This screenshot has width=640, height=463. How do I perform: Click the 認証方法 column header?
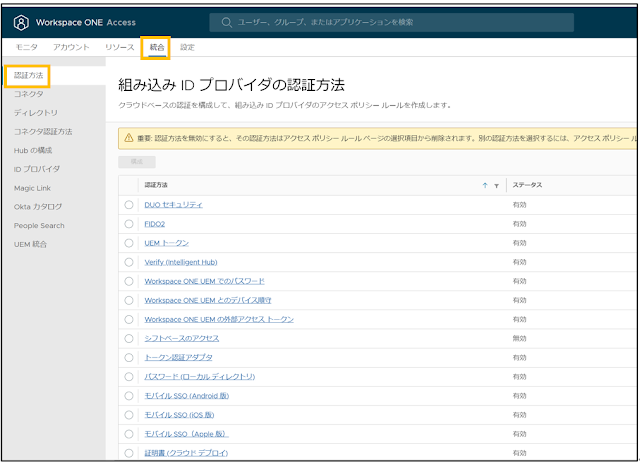click(x=156, y=185)
